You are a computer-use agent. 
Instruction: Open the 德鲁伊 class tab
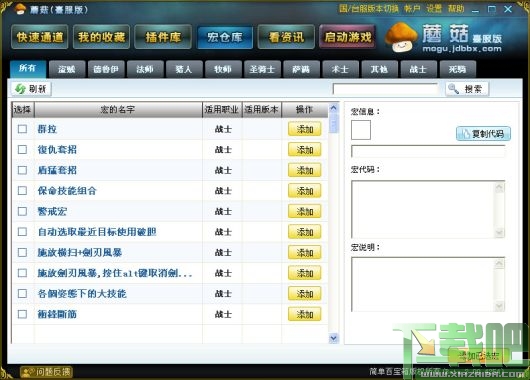(106, 70)
